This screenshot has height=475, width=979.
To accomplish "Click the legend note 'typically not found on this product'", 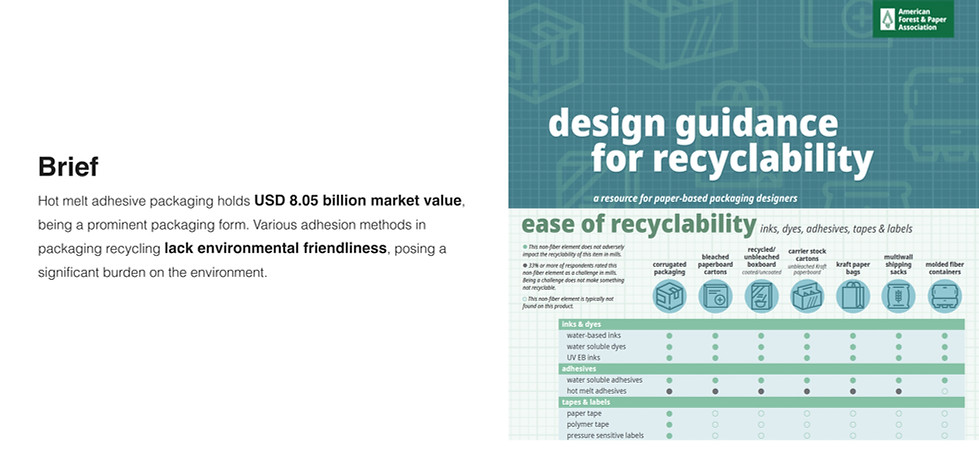I will (x=568, y=303).
